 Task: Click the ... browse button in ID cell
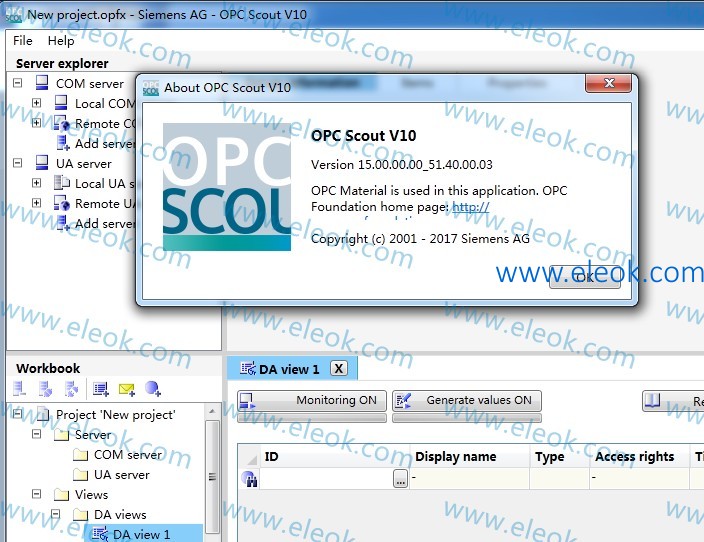[400, 479]
